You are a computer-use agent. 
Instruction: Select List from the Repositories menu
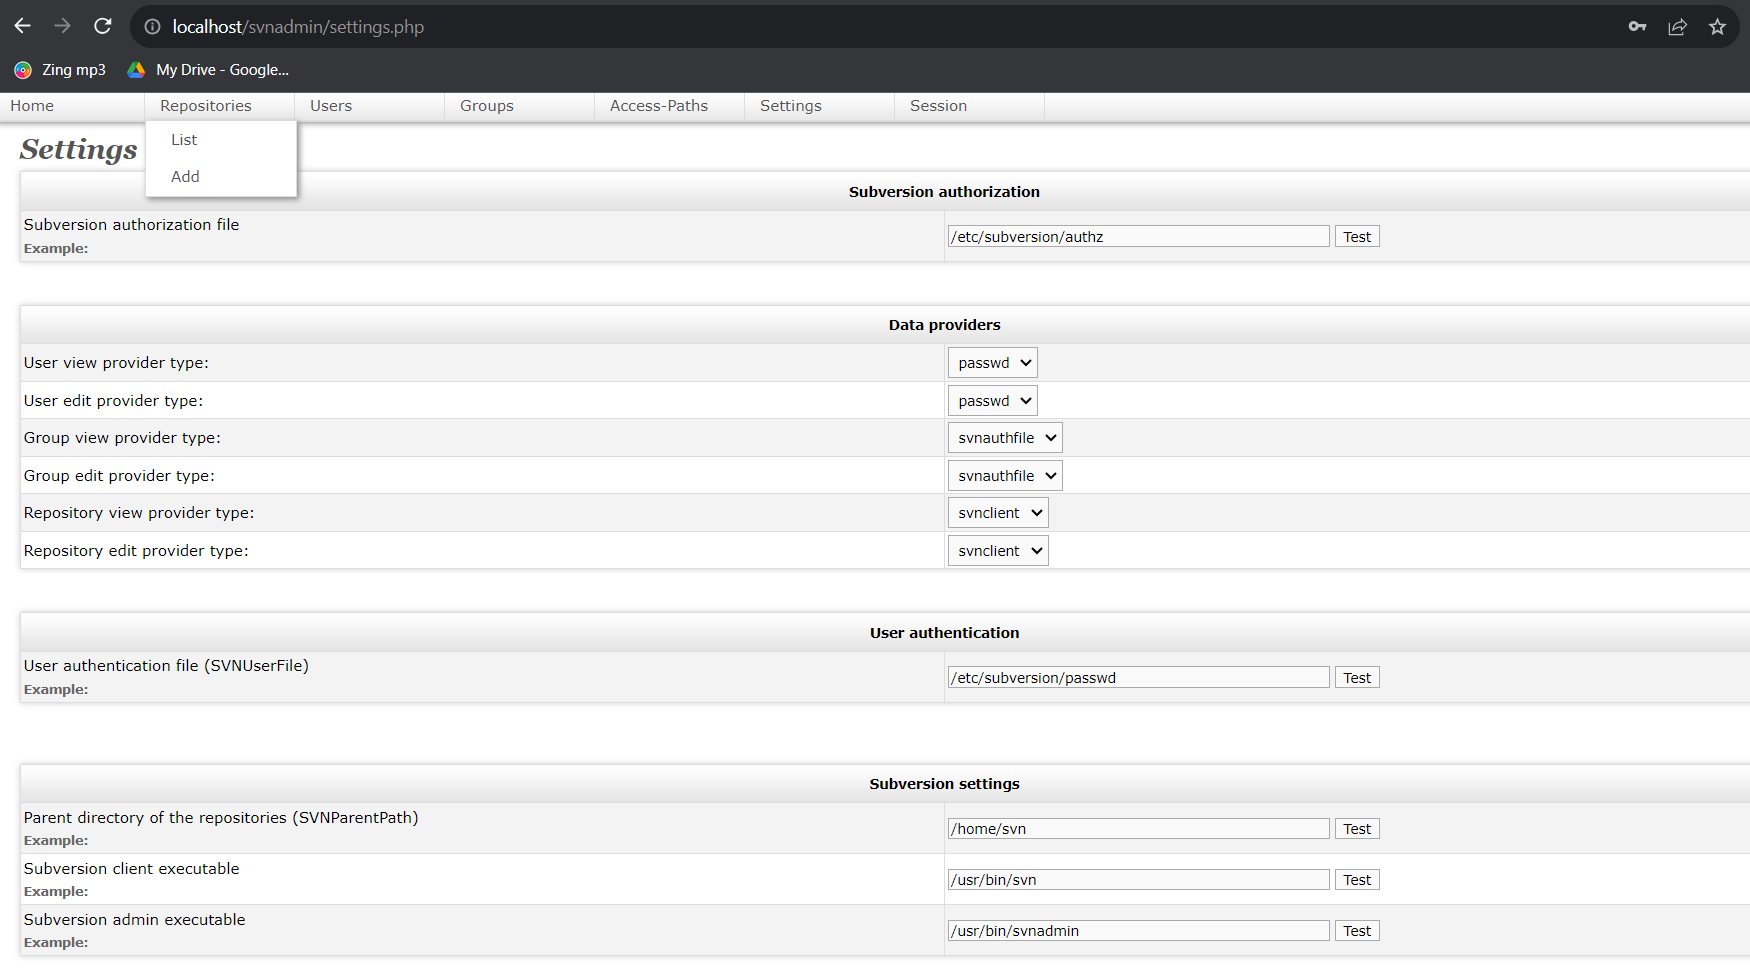click(x=184, y=140)
